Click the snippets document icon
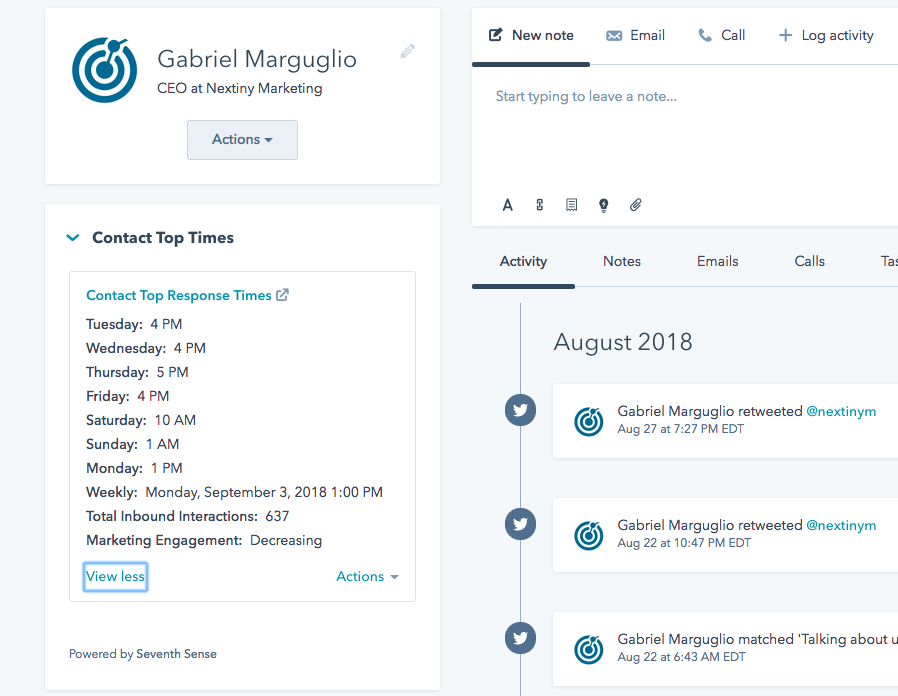This screenshot has width=898, height=696. (x=572, y=205)
